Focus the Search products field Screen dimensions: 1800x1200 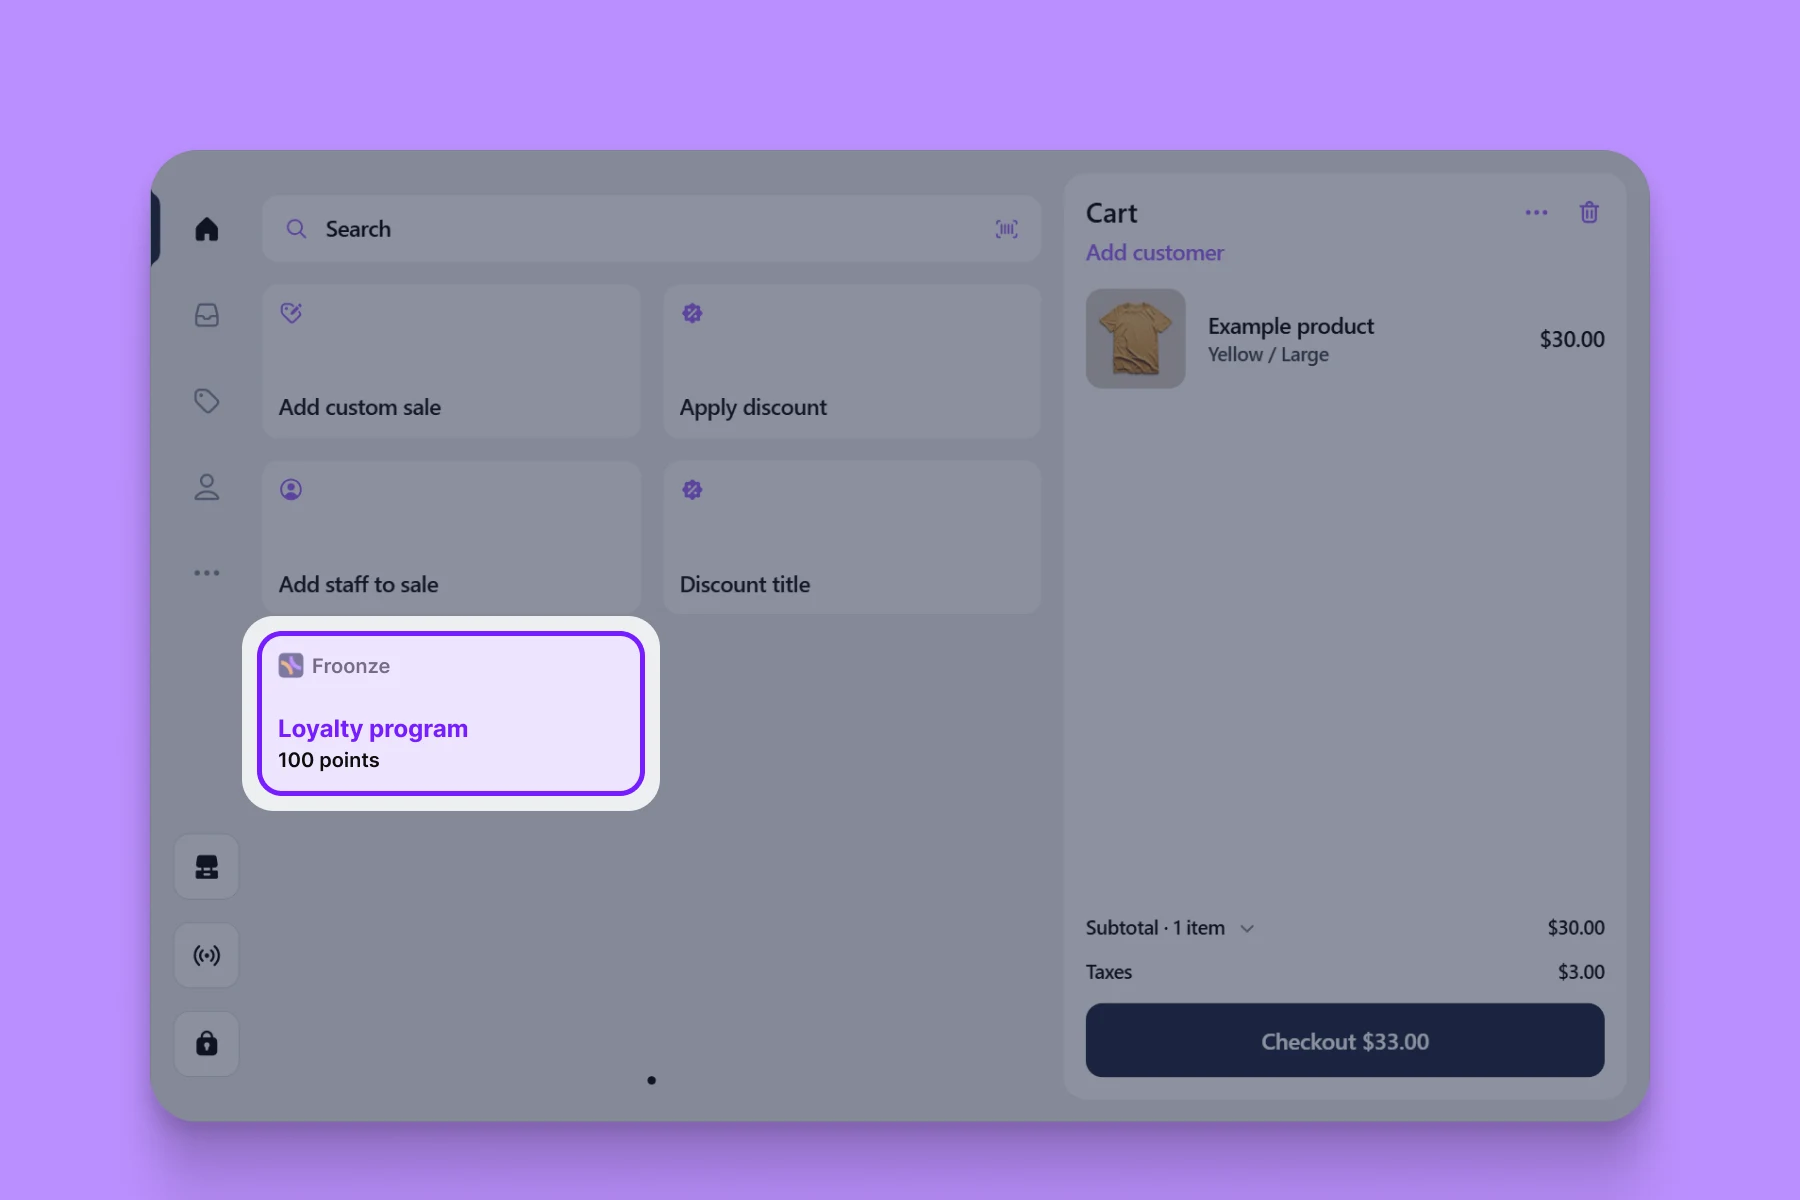click(652, 229)
